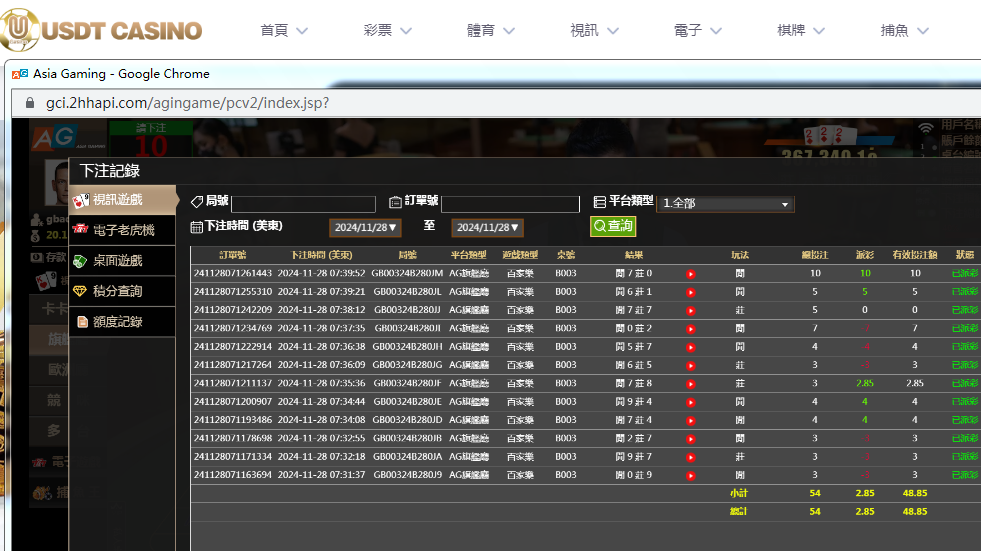The width and height of the screenshot is (981, 551).
Task: Open the 彩票 lottery menu
Action: pos(388,30)
